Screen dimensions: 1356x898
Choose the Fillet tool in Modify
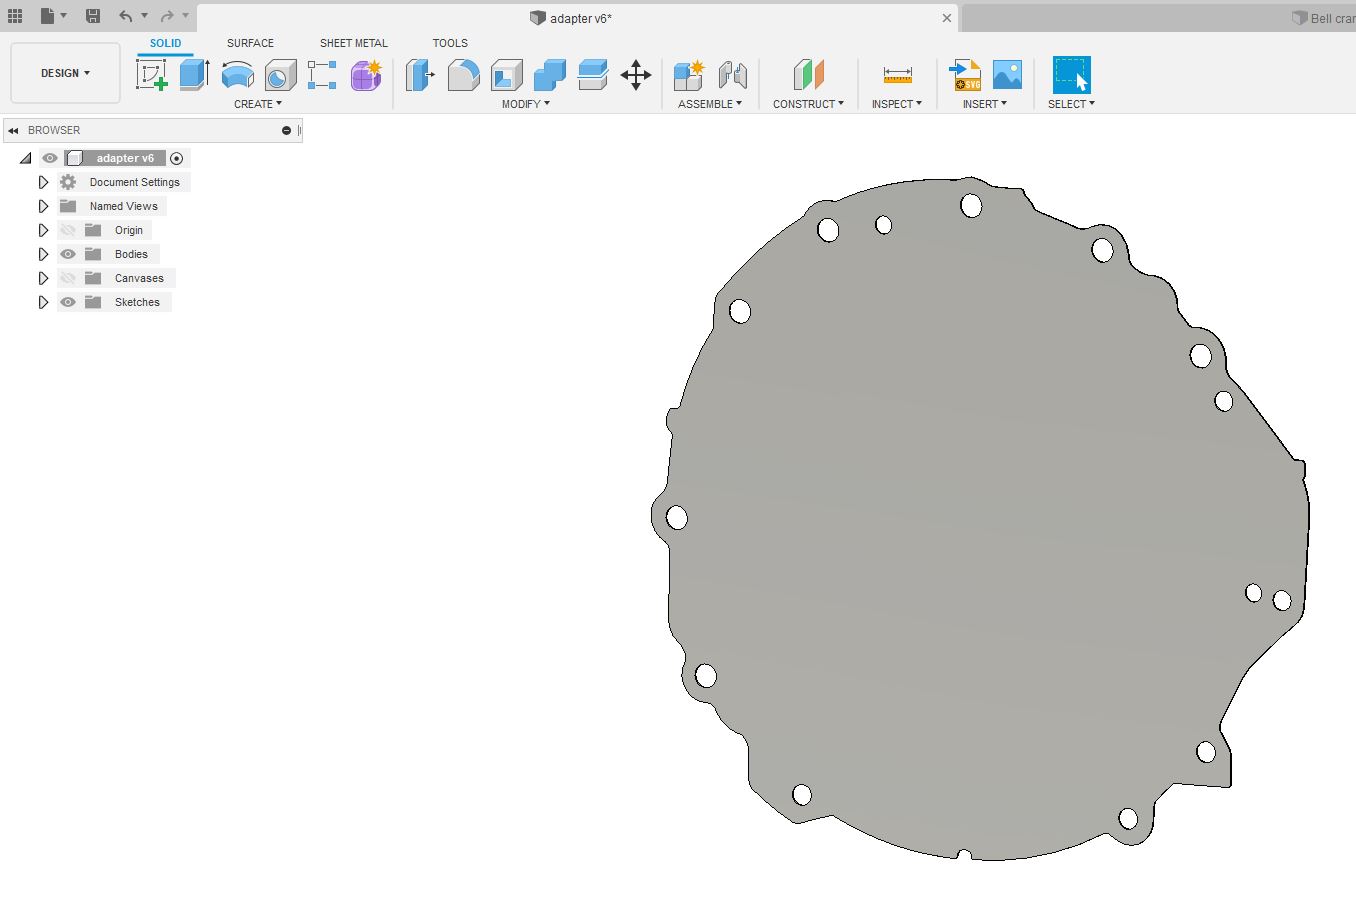coord(463,75)
